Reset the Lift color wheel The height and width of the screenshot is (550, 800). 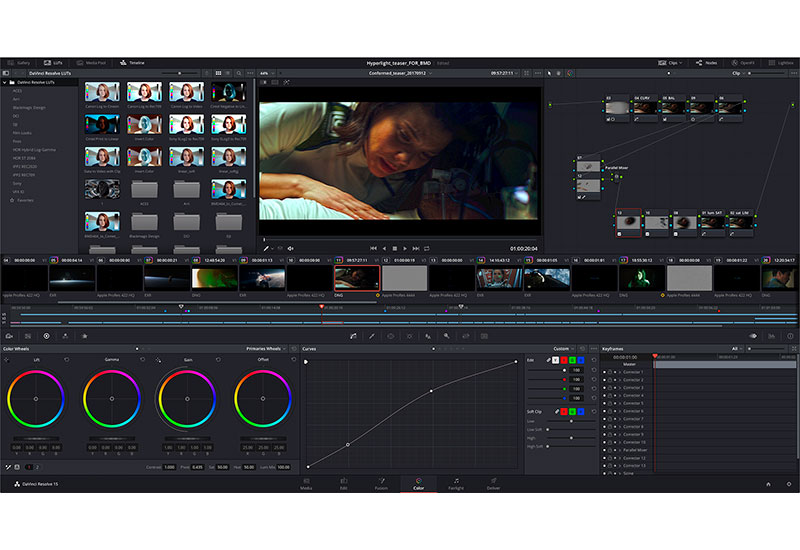67,360
